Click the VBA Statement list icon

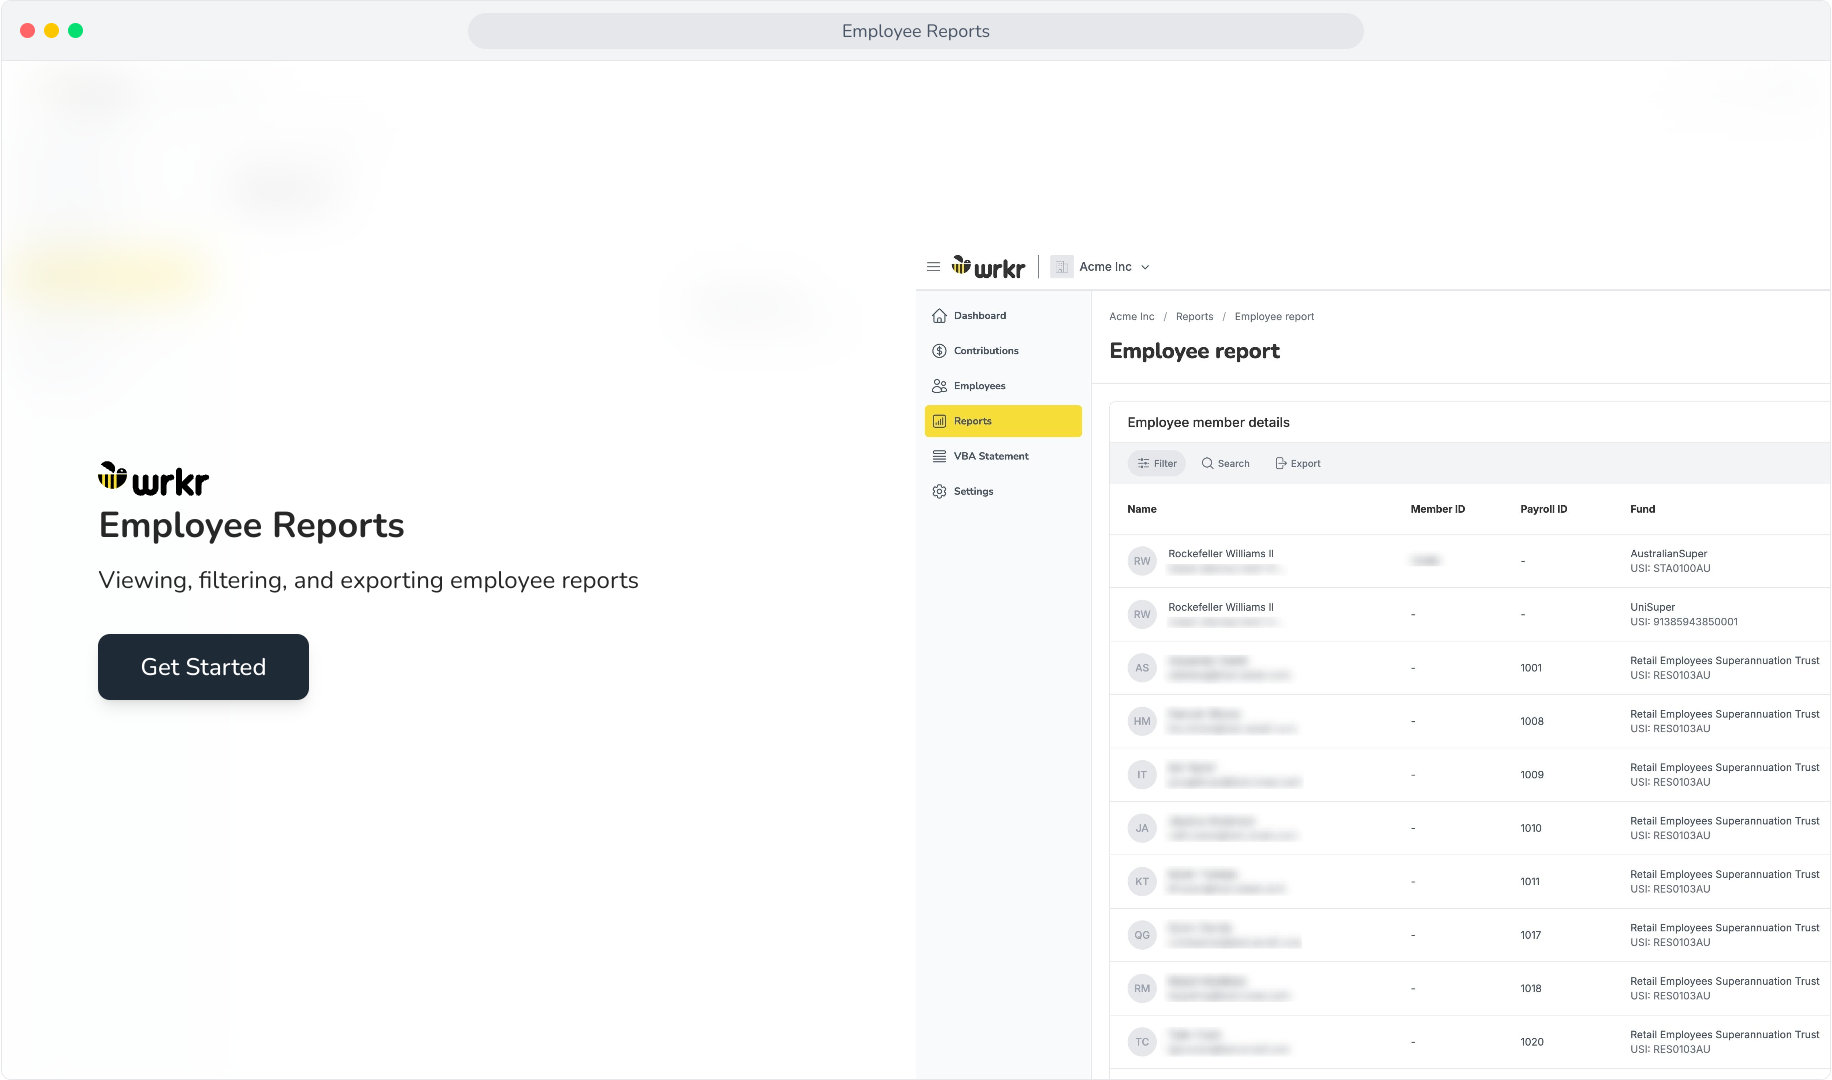(939, 456)
